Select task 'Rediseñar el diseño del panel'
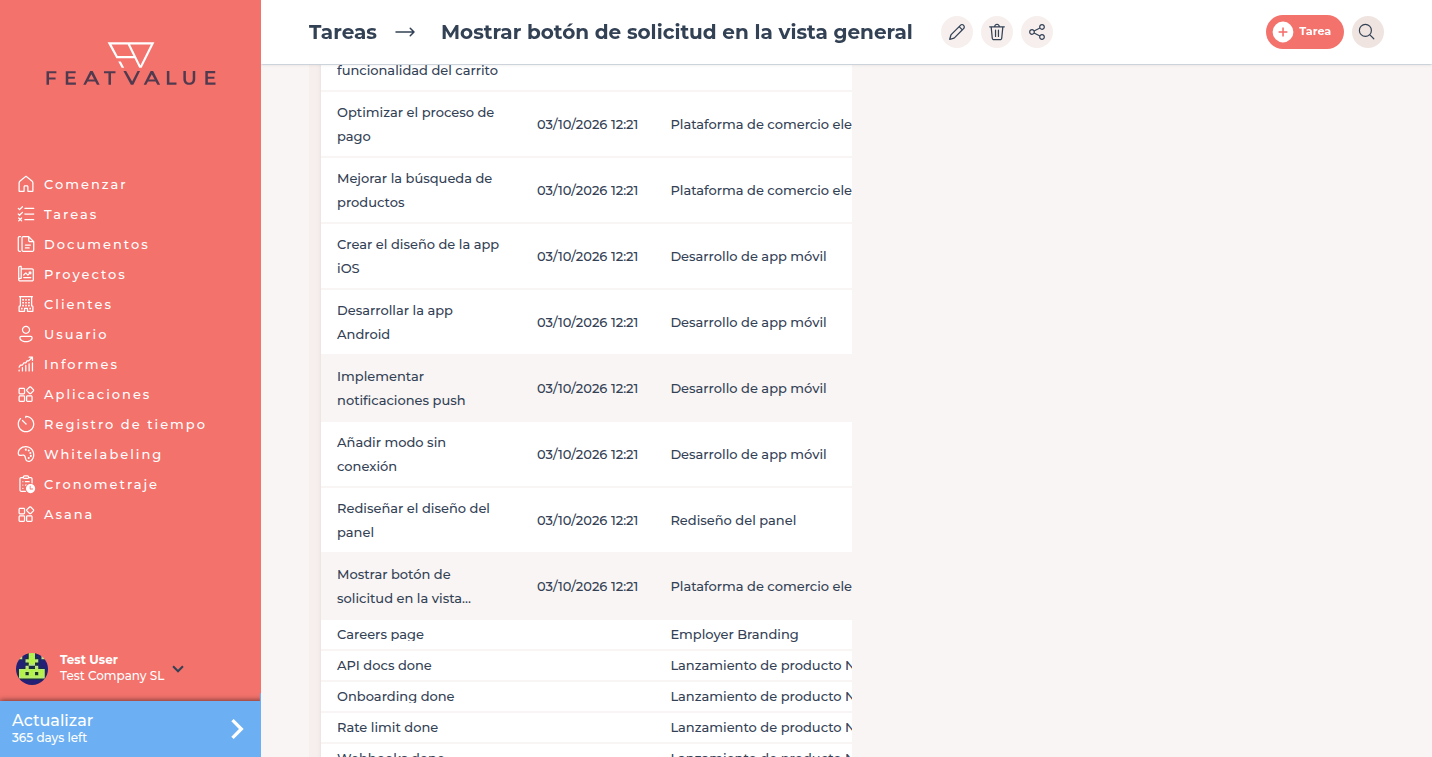 click(586, 520)
